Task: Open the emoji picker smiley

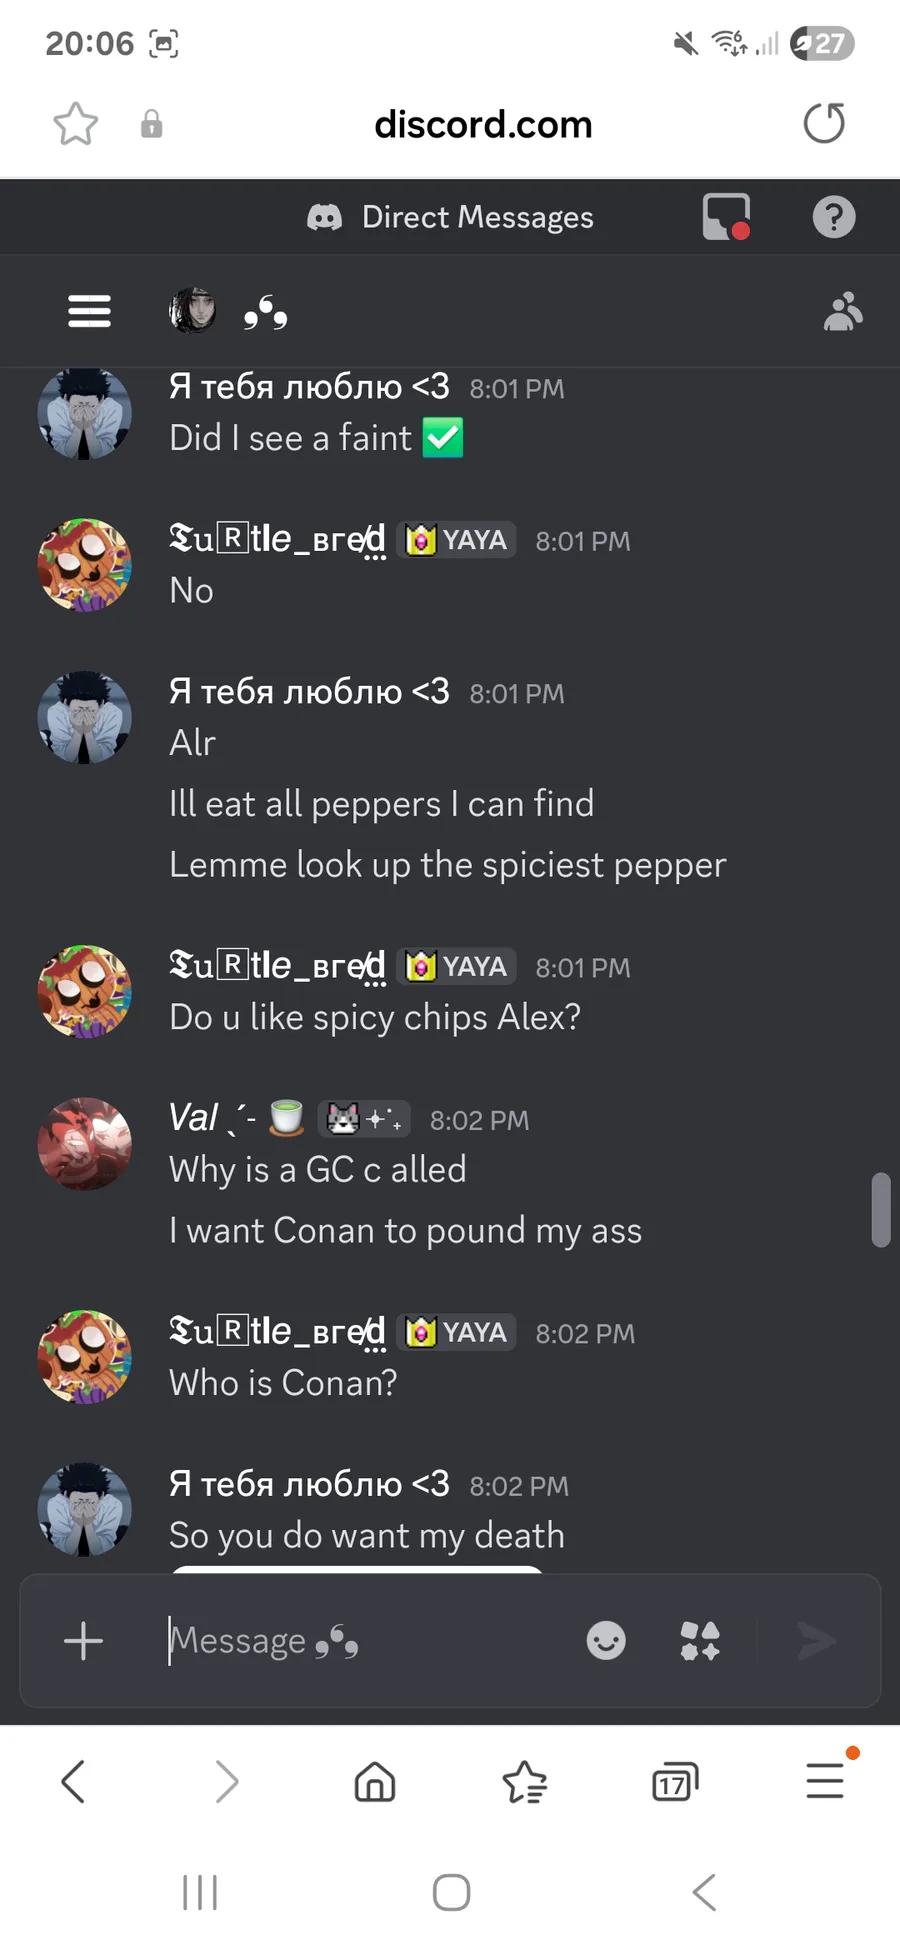Action: pyautogui.click(x=606, y=1641)
